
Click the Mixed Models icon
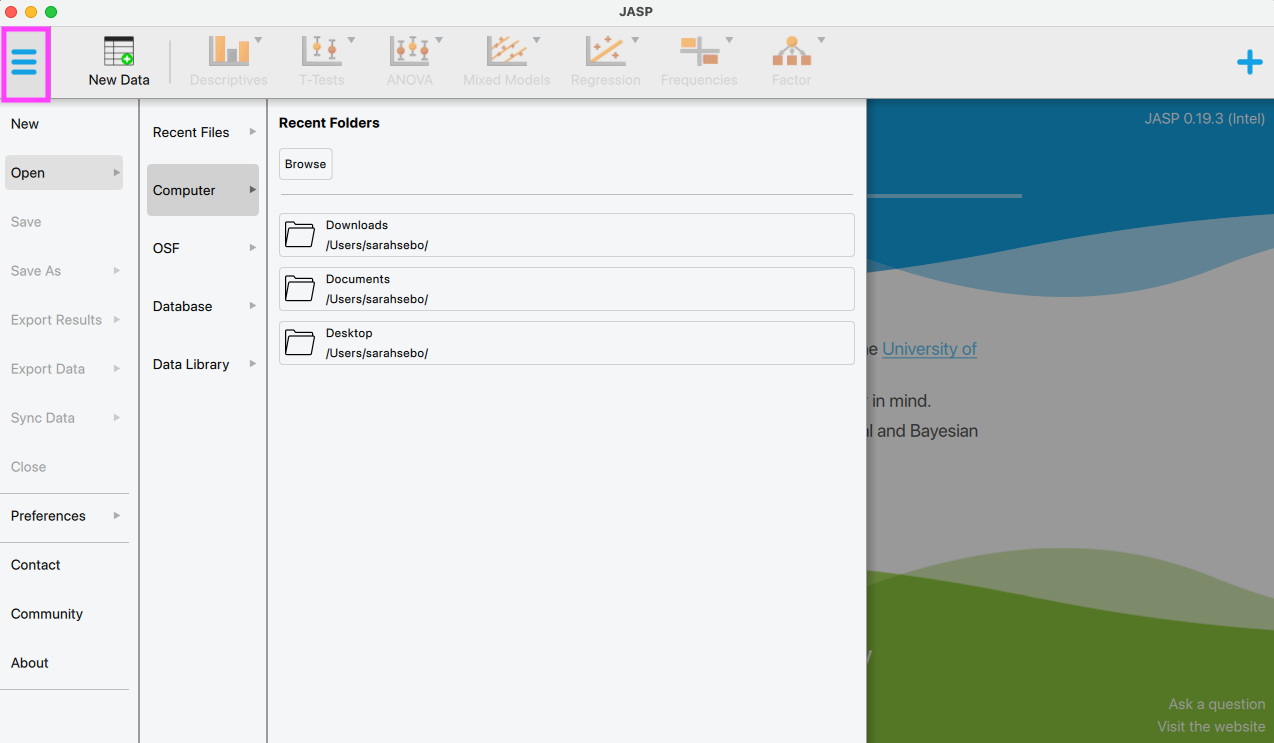[507, 53]
